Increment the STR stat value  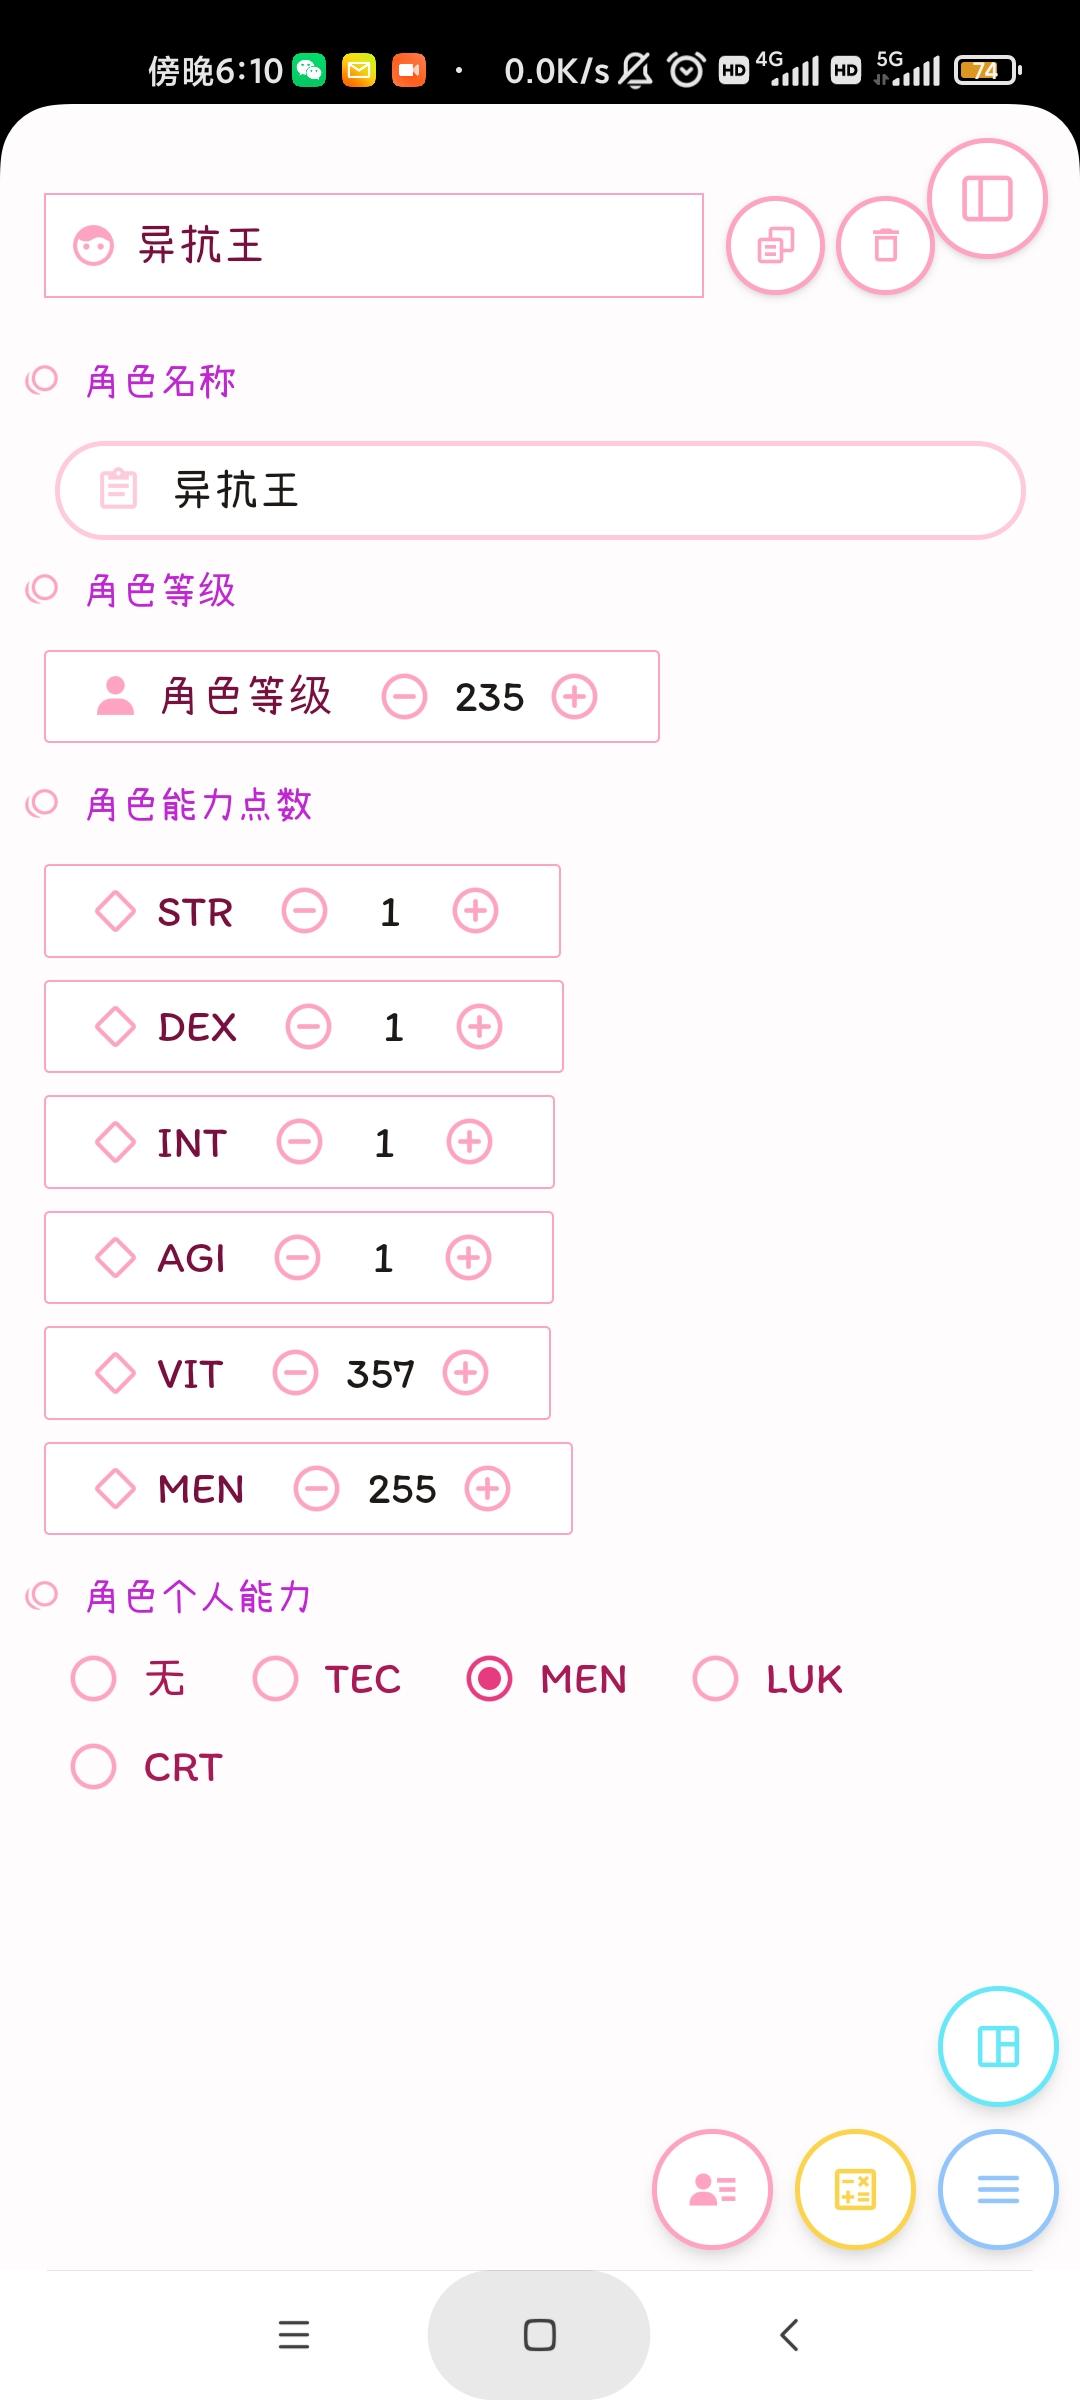475,911
